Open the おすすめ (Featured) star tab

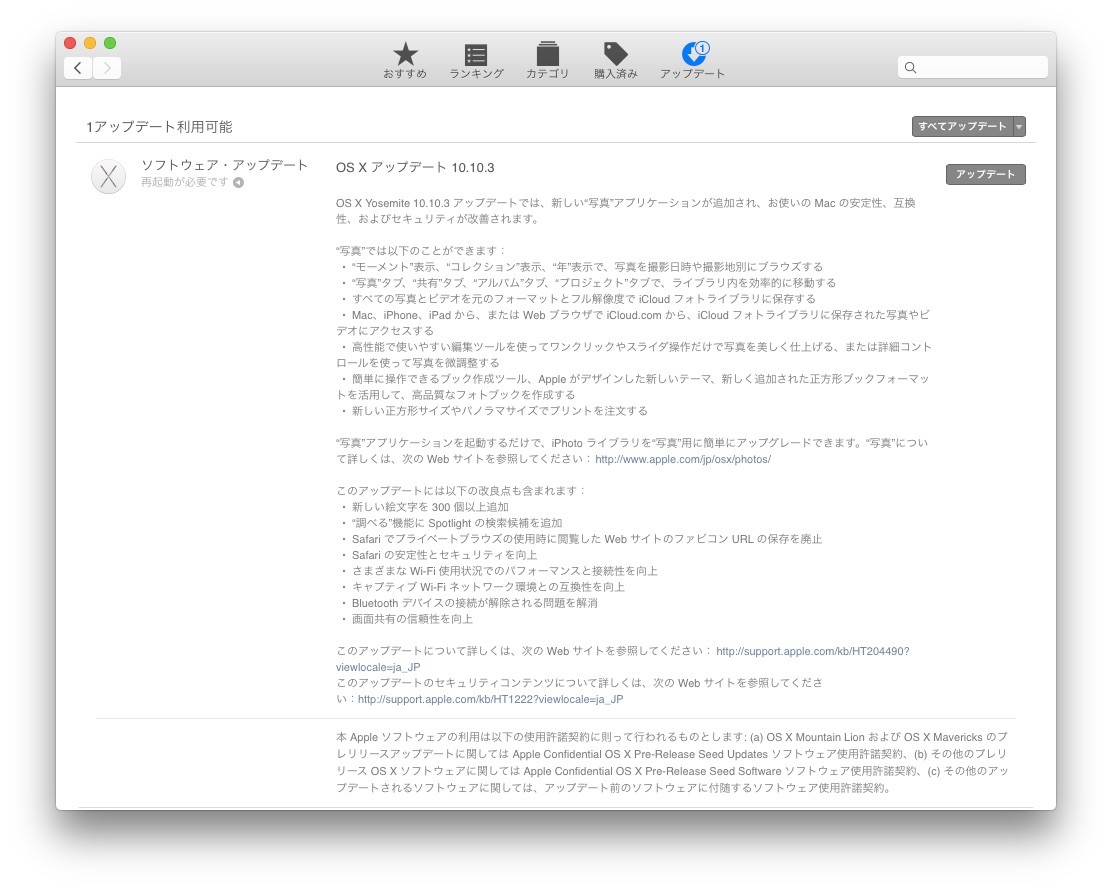pos(405,60)
